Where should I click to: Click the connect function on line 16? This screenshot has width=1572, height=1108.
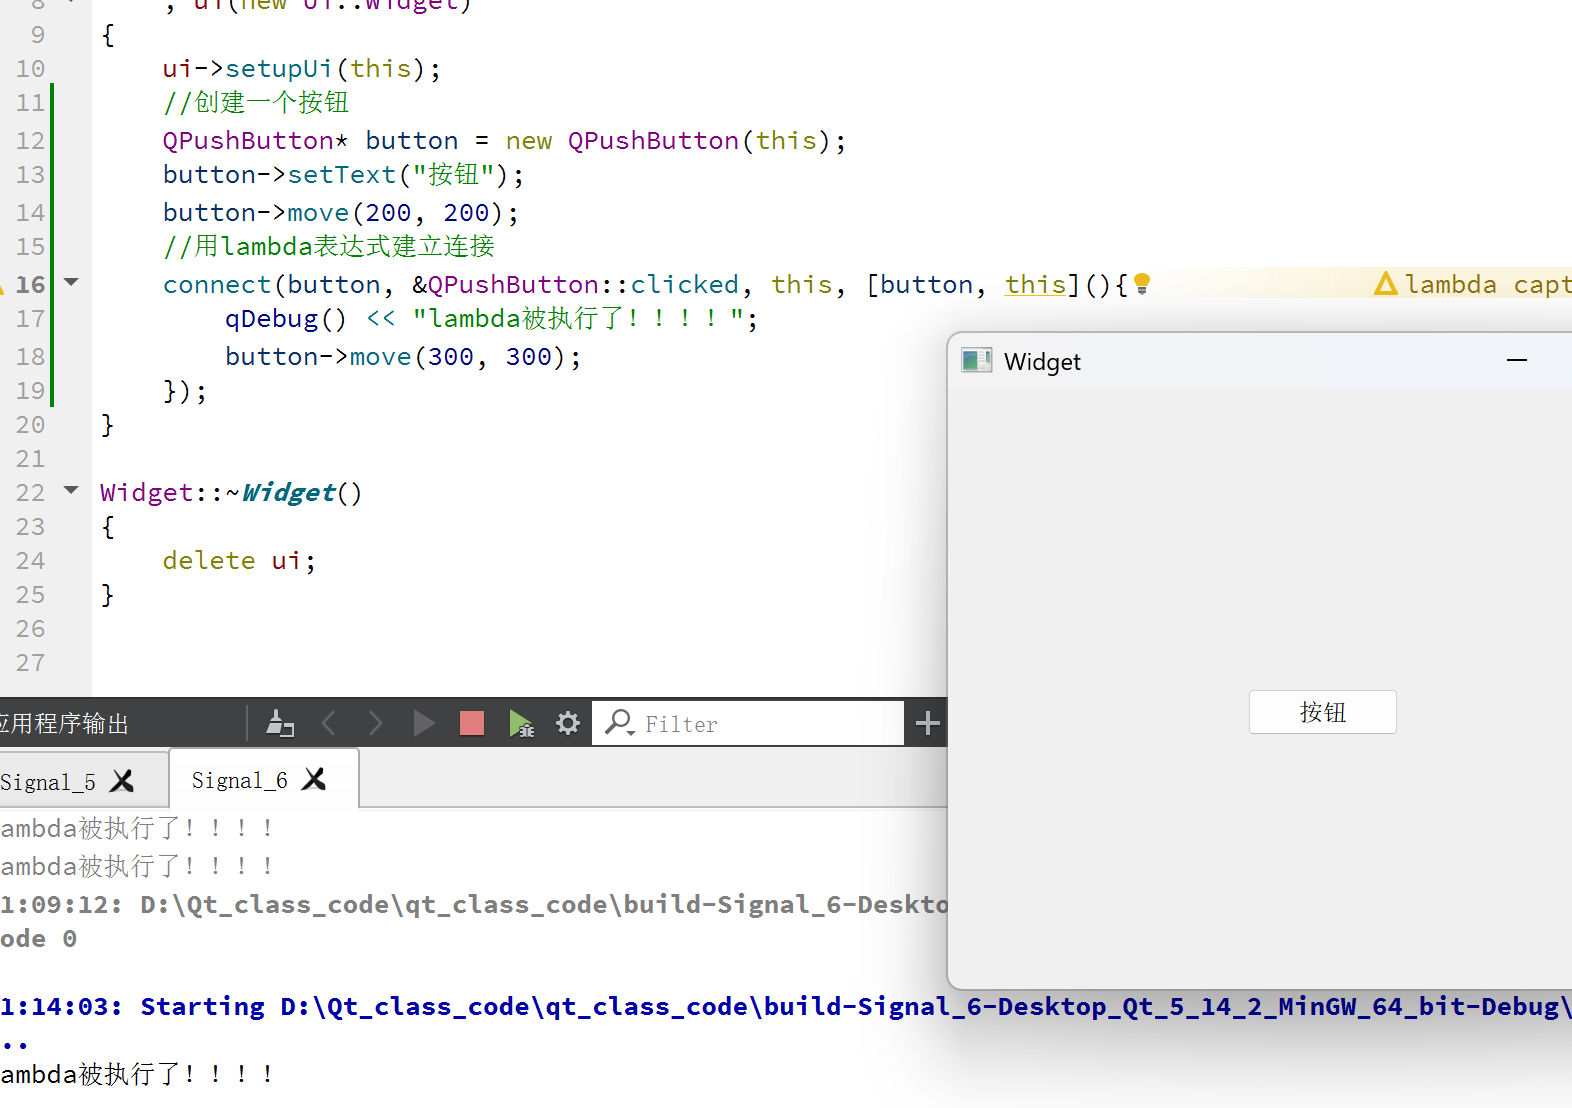[x=217, y=285]
